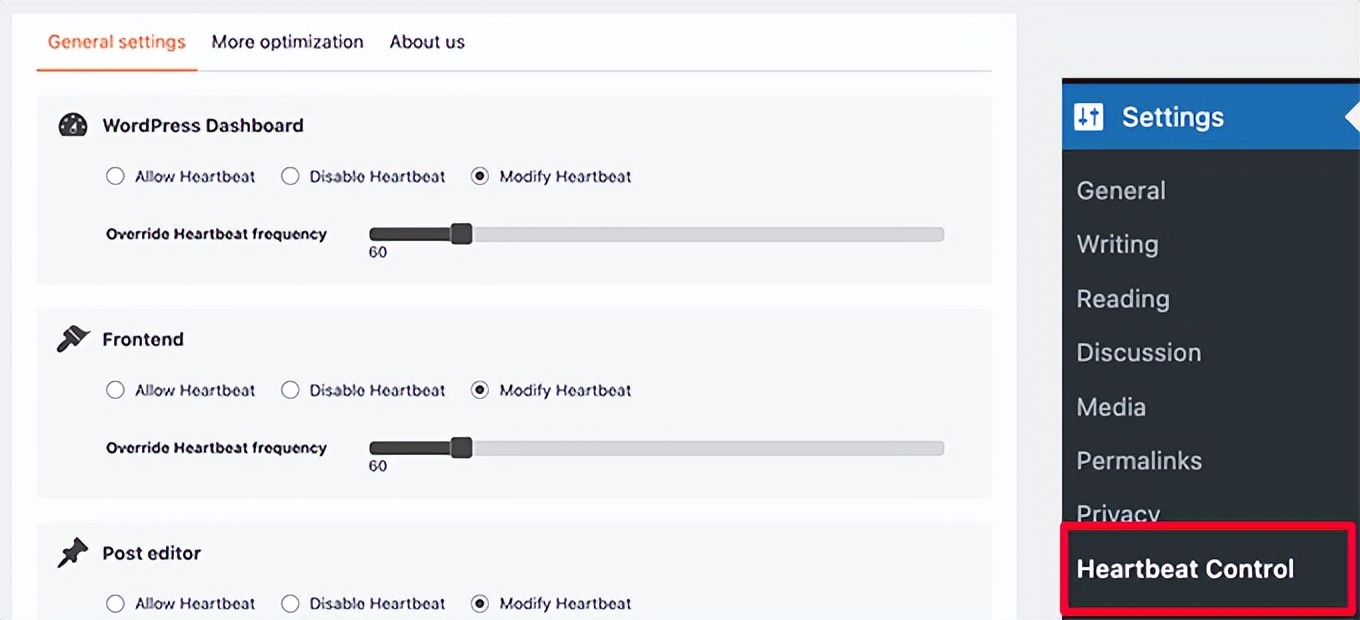Select Disable Heartbeat for Post editor
Screen dimensions: 1360x620
290,603
